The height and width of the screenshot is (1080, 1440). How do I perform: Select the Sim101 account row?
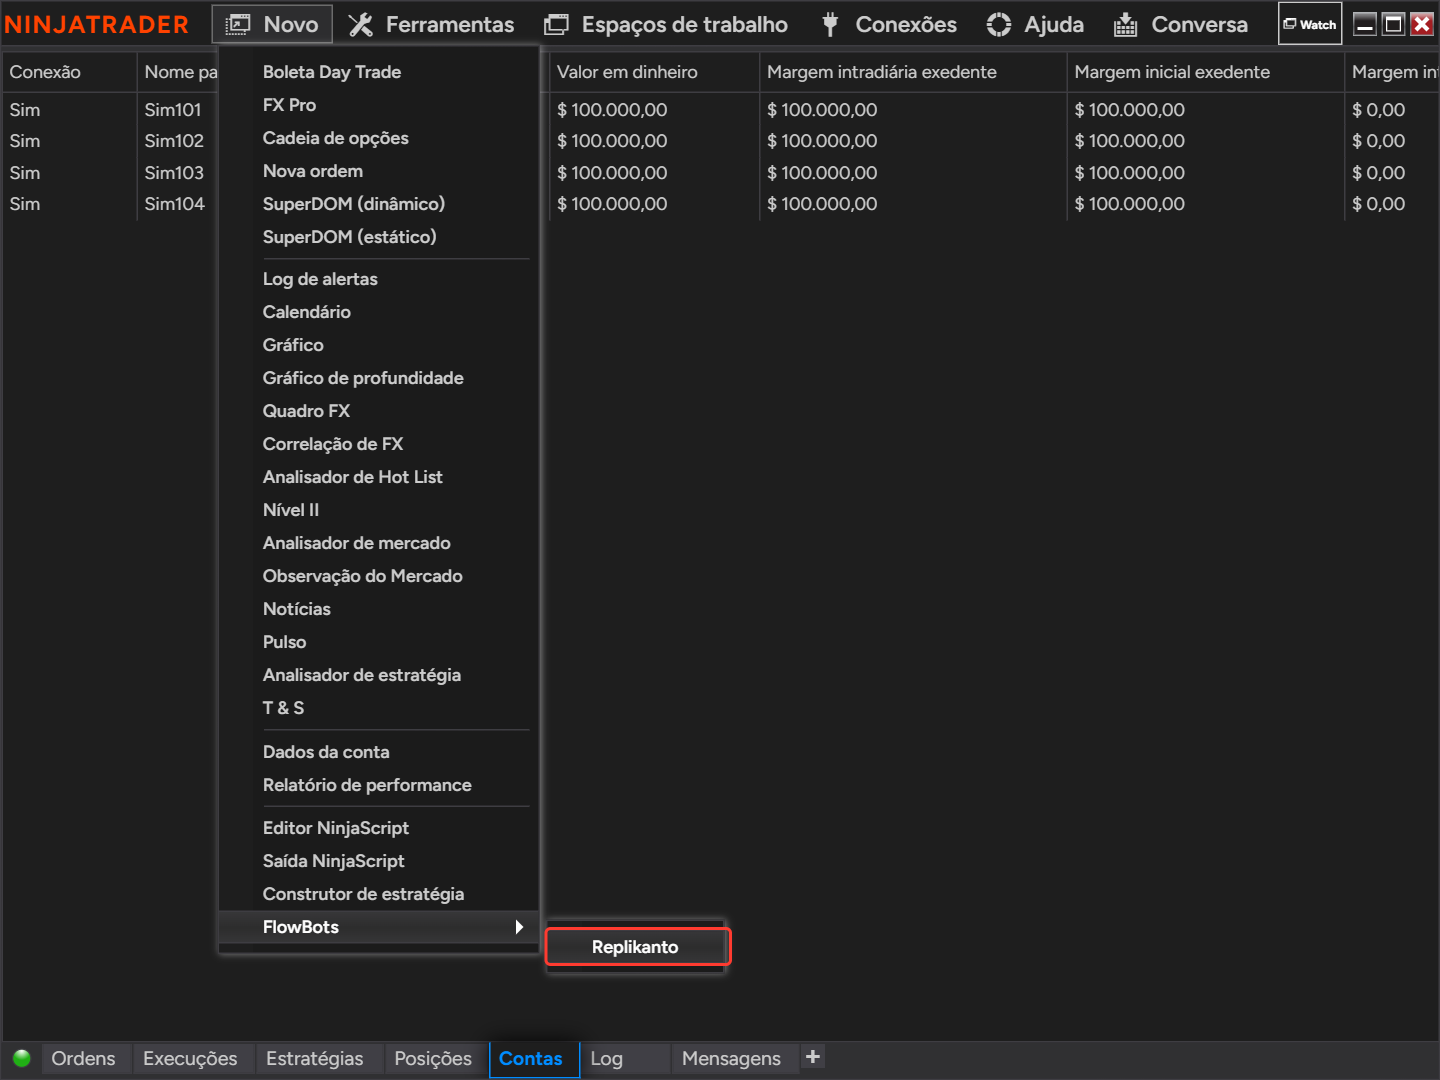pyautogui.click(x=173, y=110)
